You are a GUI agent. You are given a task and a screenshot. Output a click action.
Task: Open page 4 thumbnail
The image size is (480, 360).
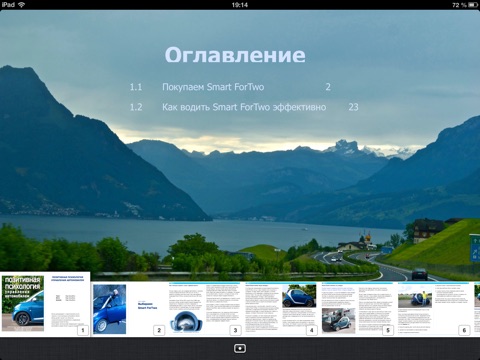(282, 309)
